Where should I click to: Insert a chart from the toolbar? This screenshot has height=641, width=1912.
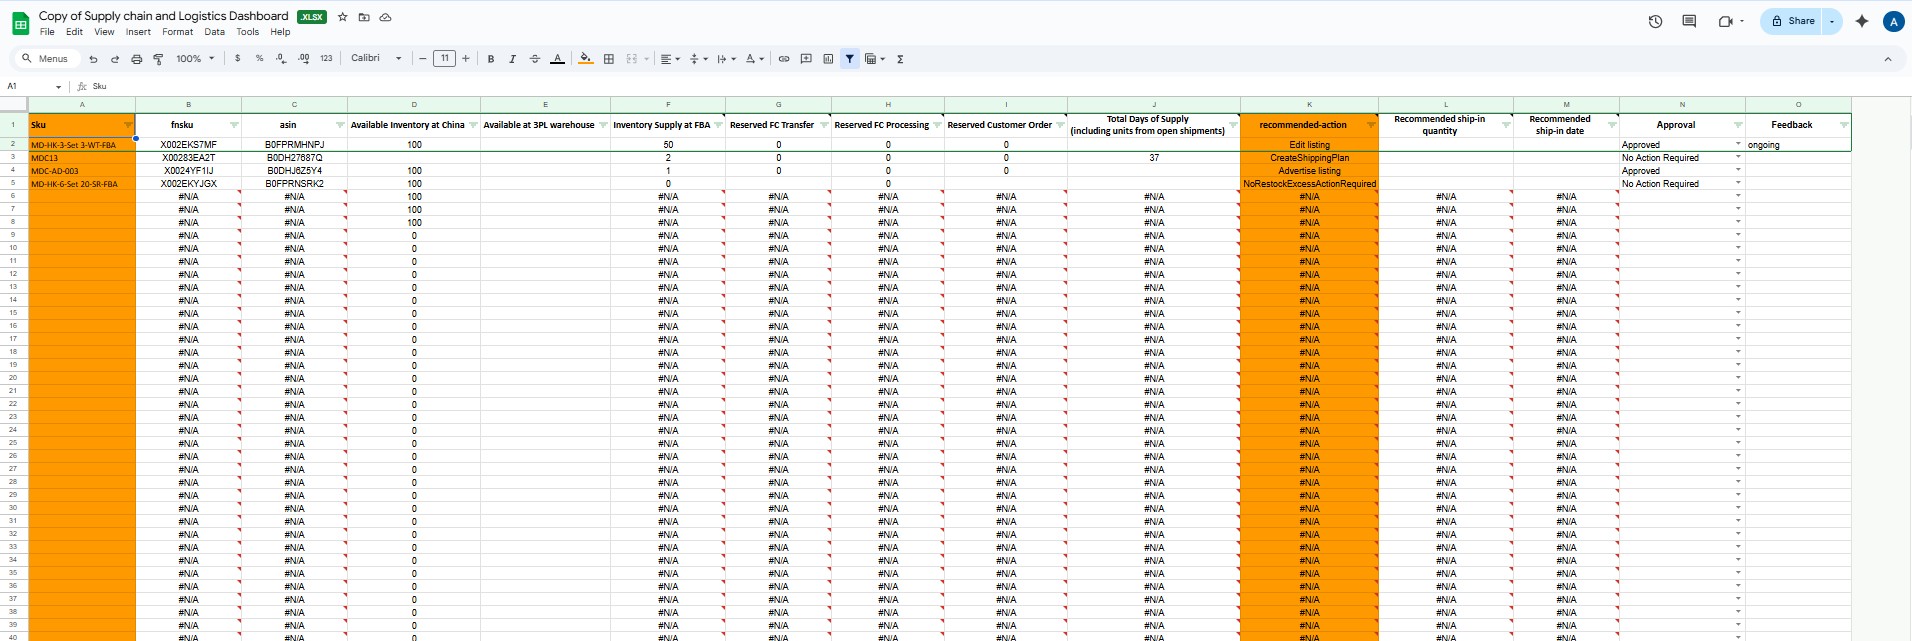coord(828,59)
